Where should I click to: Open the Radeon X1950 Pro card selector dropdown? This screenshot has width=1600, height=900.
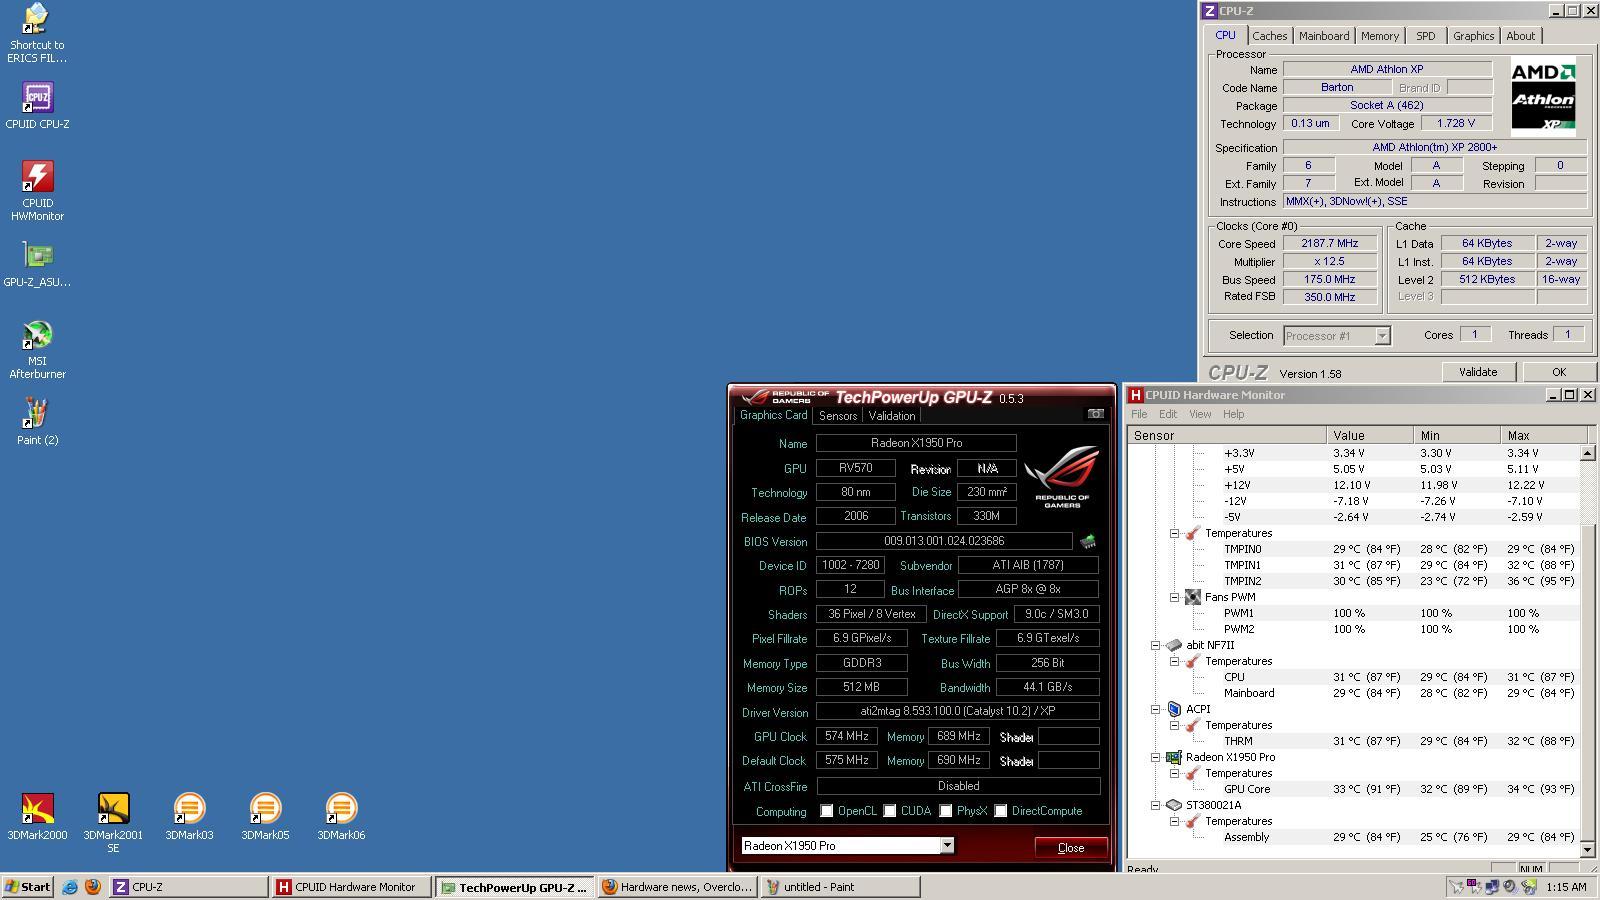[x=946, y=846]
